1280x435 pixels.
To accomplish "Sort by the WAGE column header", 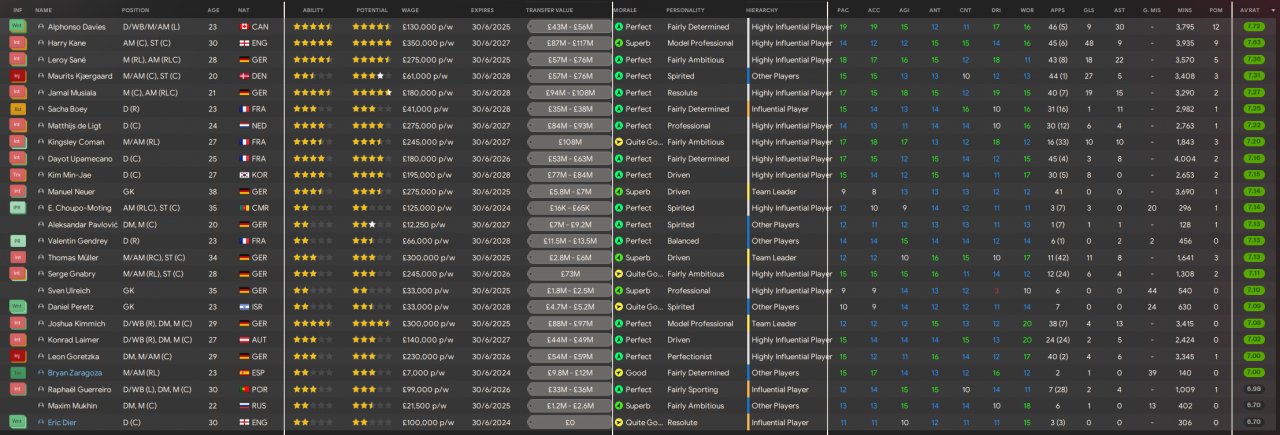I will pos(410,9).
